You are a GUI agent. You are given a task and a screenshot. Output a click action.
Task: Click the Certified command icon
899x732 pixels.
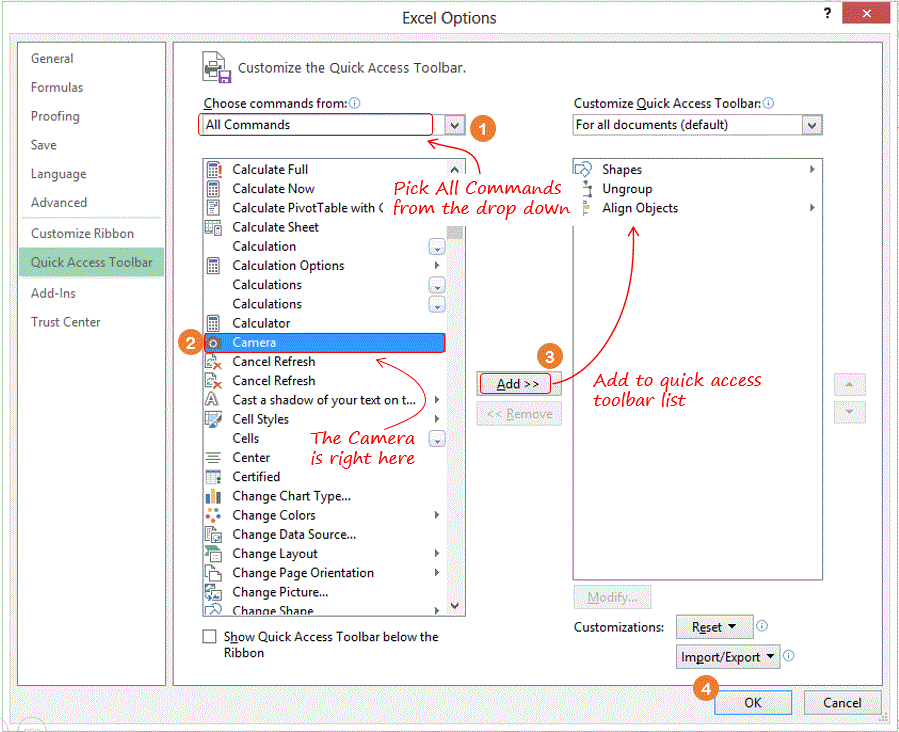213,477
